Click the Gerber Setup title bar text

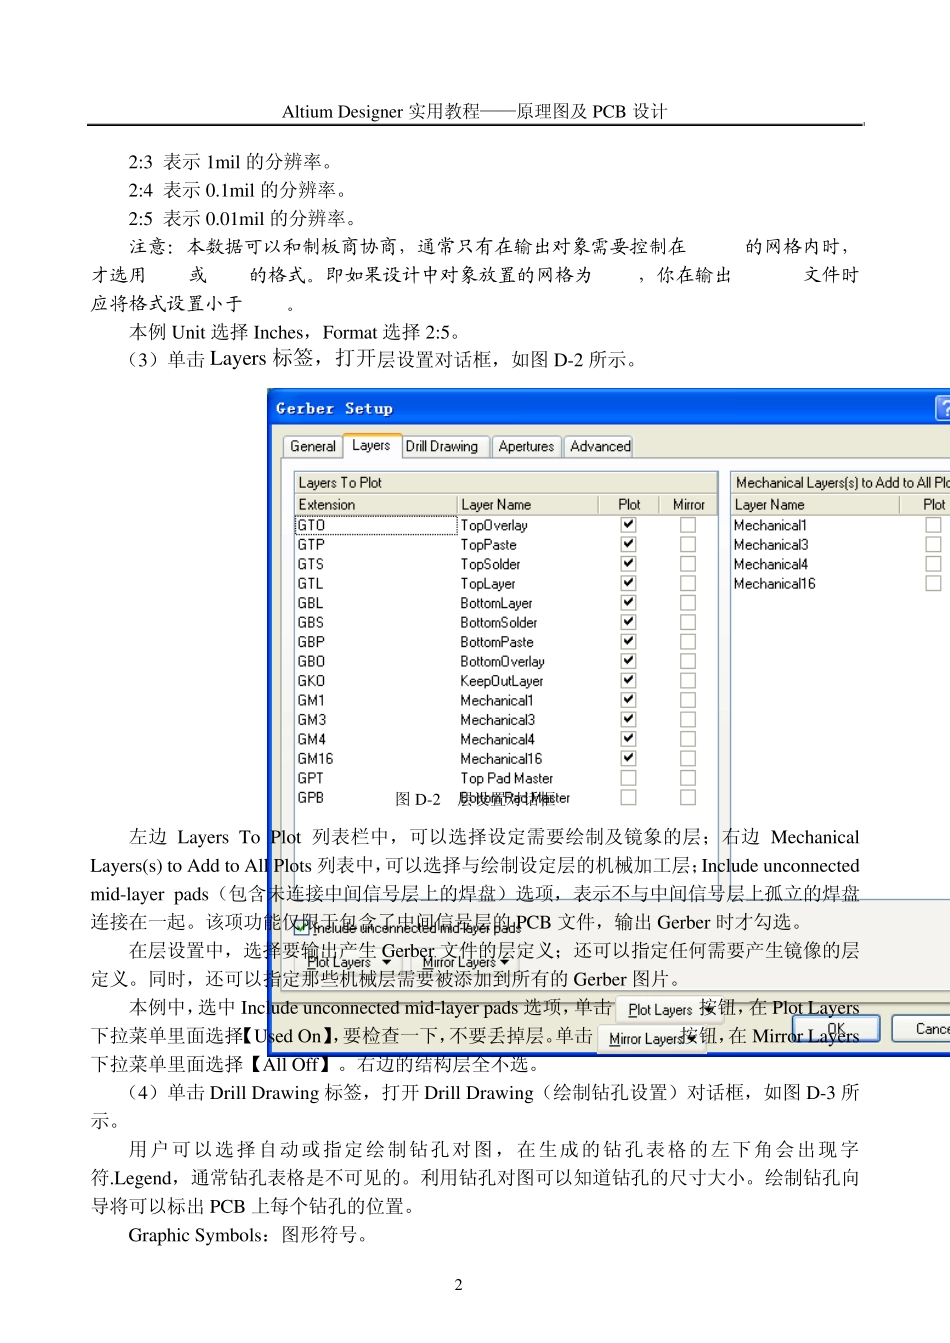tap(334, 408)
